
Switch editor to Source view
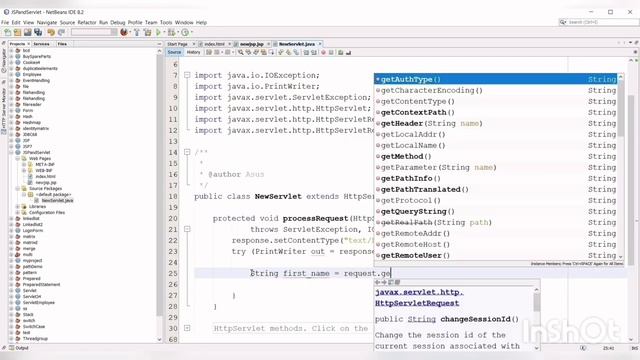pos(174,52)
